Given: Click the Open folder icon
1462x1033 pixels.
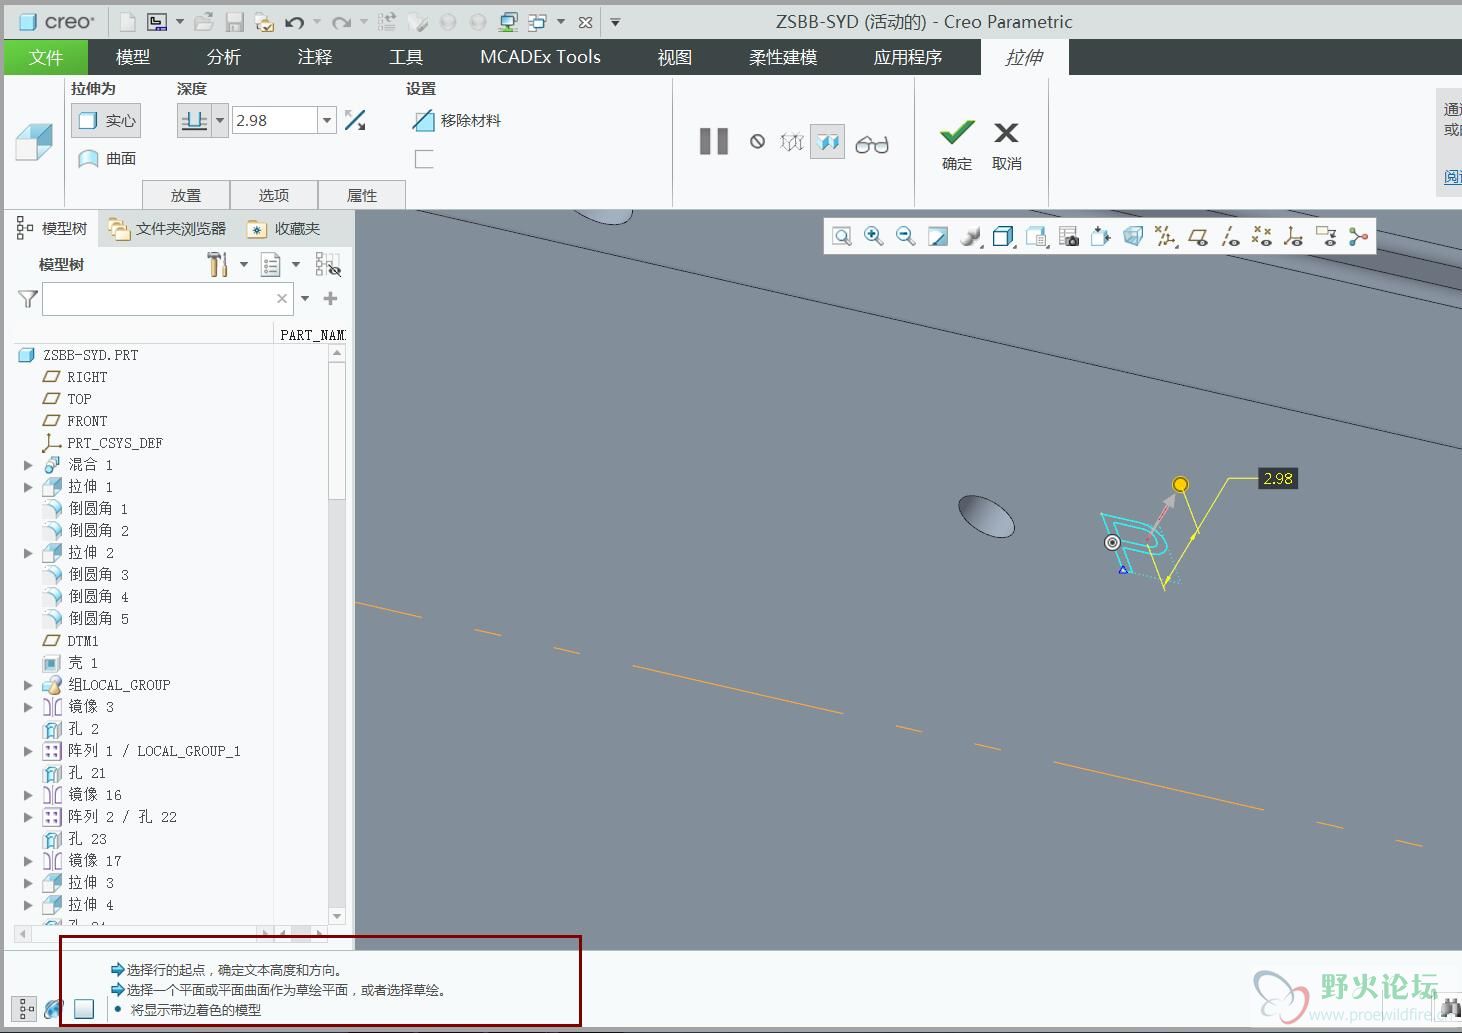Looking at the screenshot, I should click(x=204, y=21).
